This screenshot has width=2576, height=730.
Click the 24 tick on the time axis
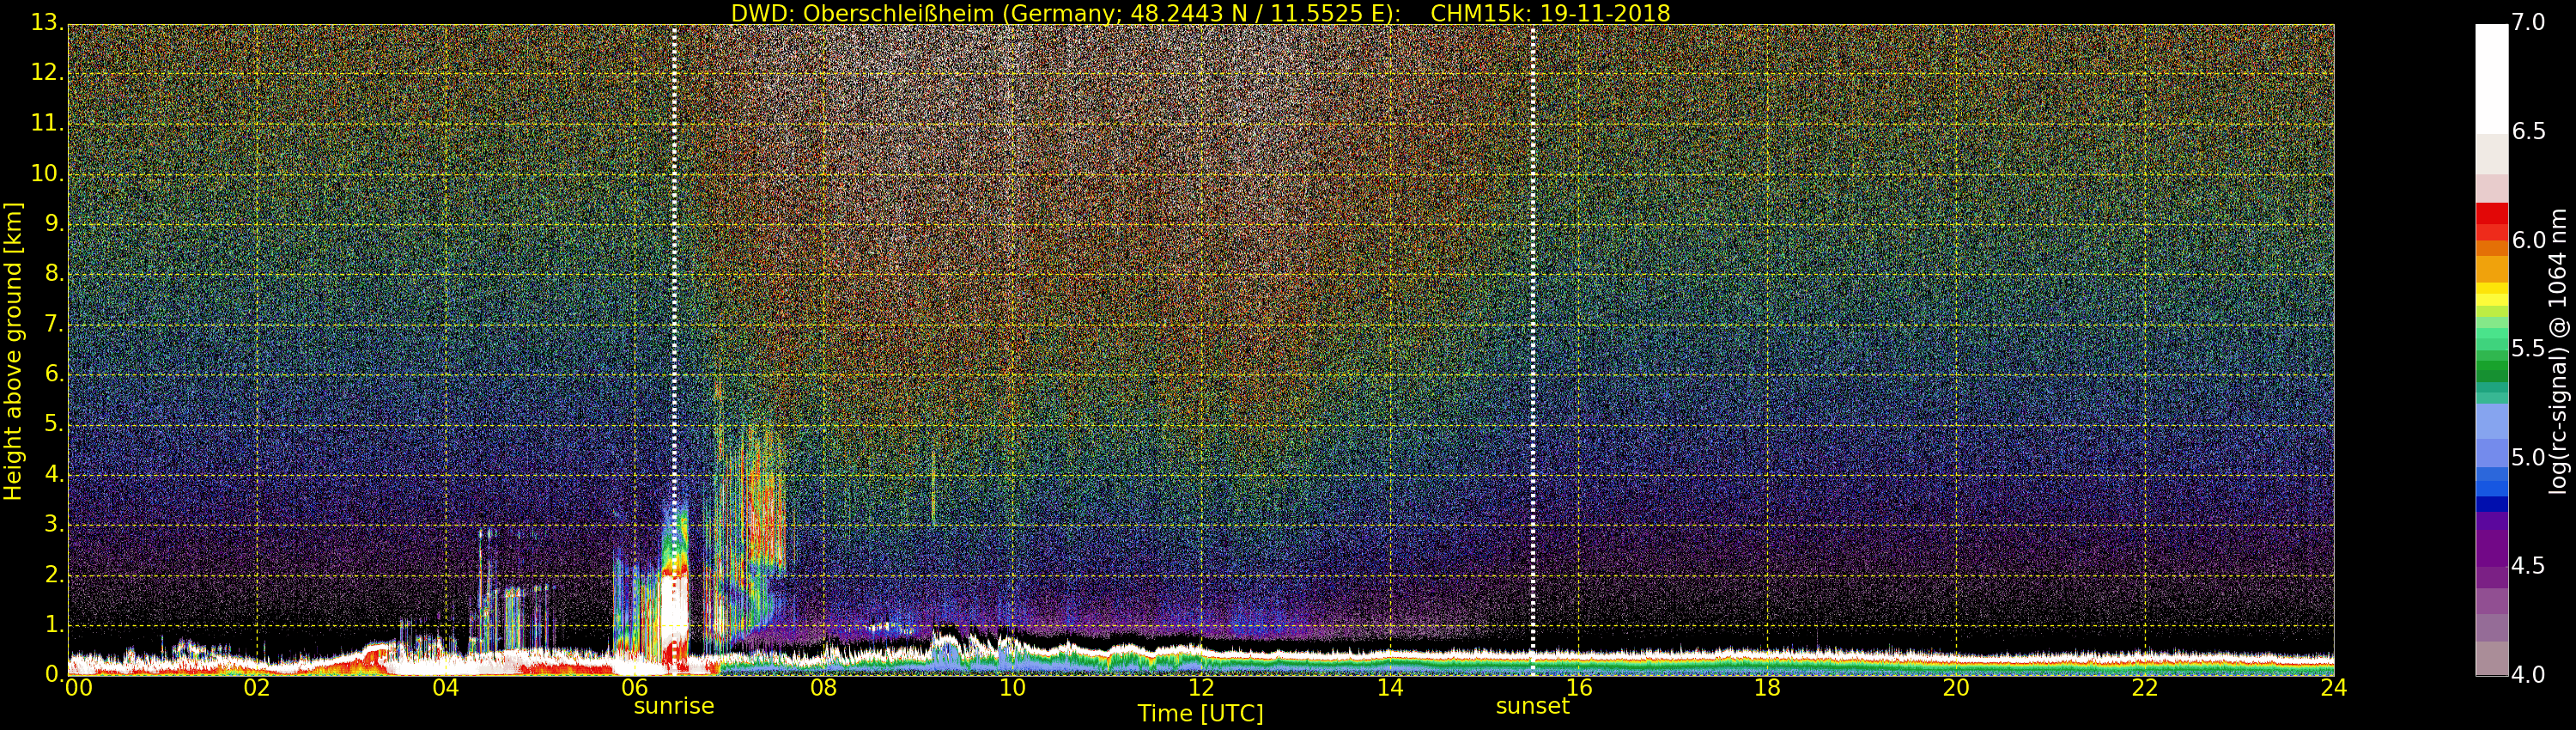[2333, 688]
